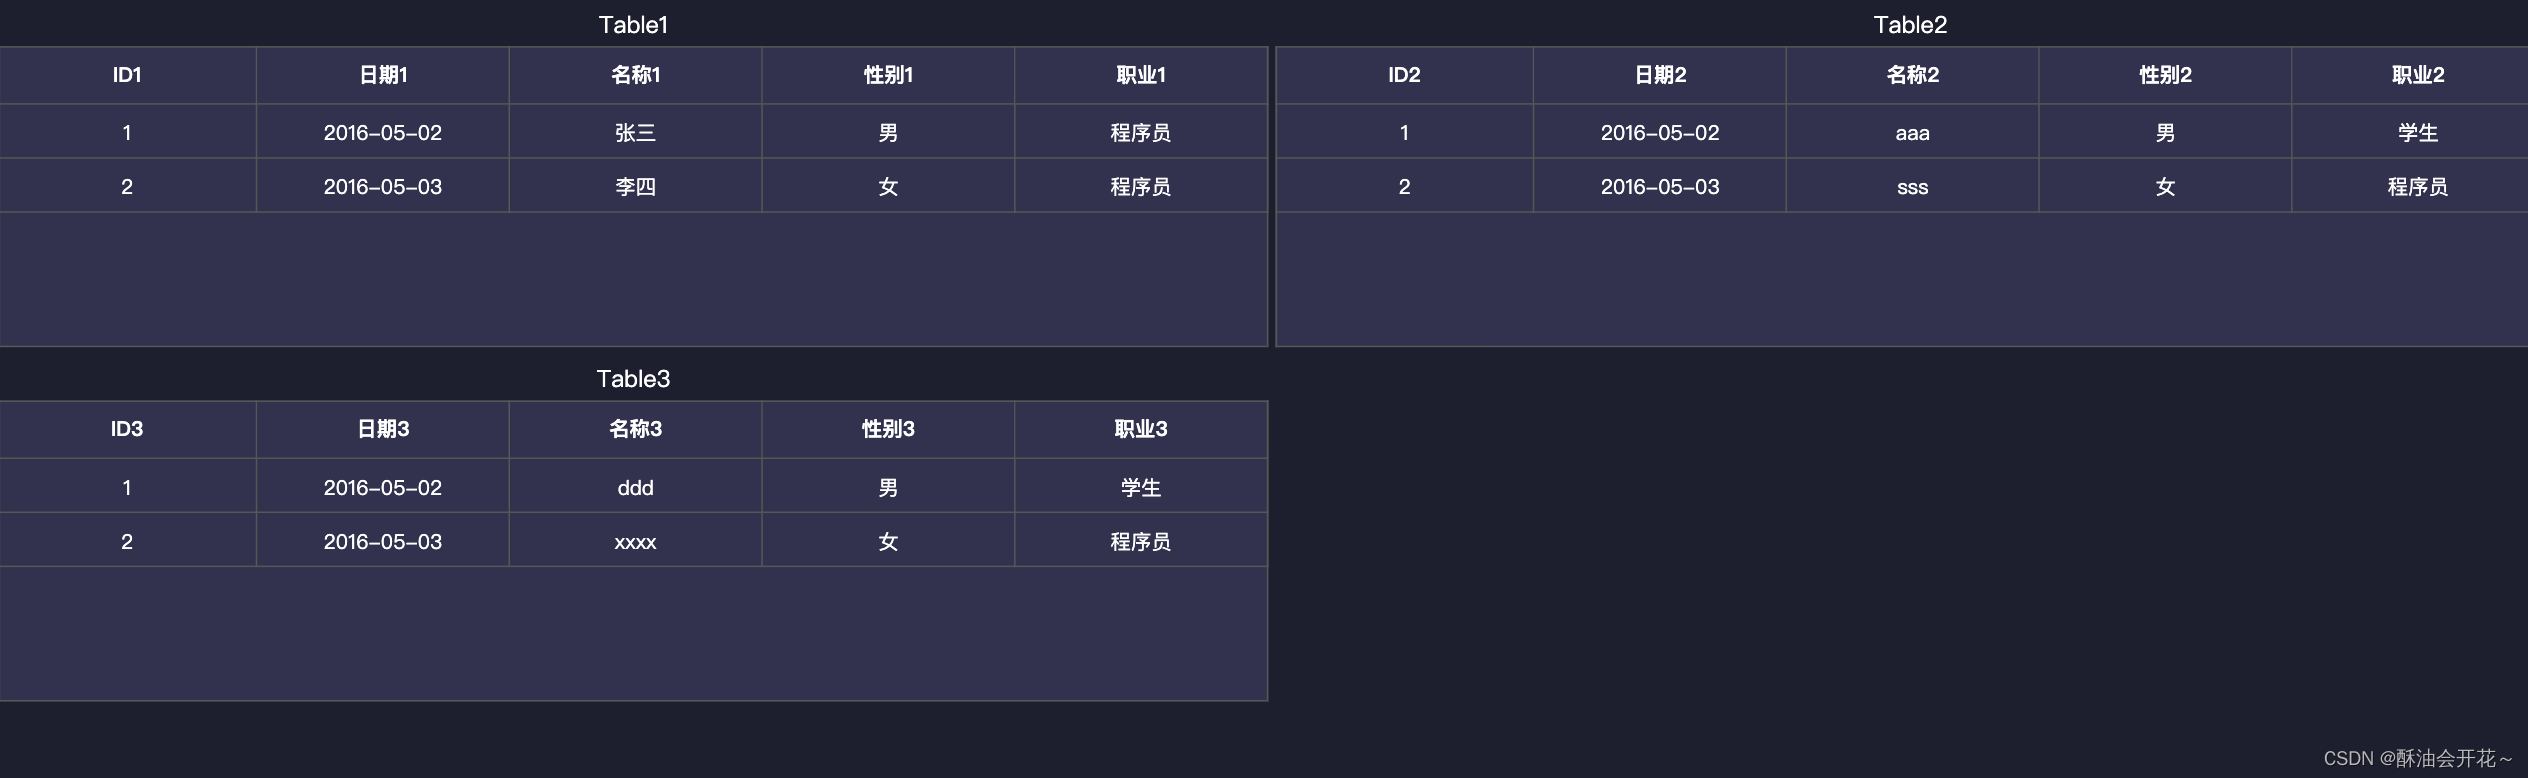Viewport: 2528px width, 778px height.
Task: Click the Table2 title
Action: [1910, 24]
